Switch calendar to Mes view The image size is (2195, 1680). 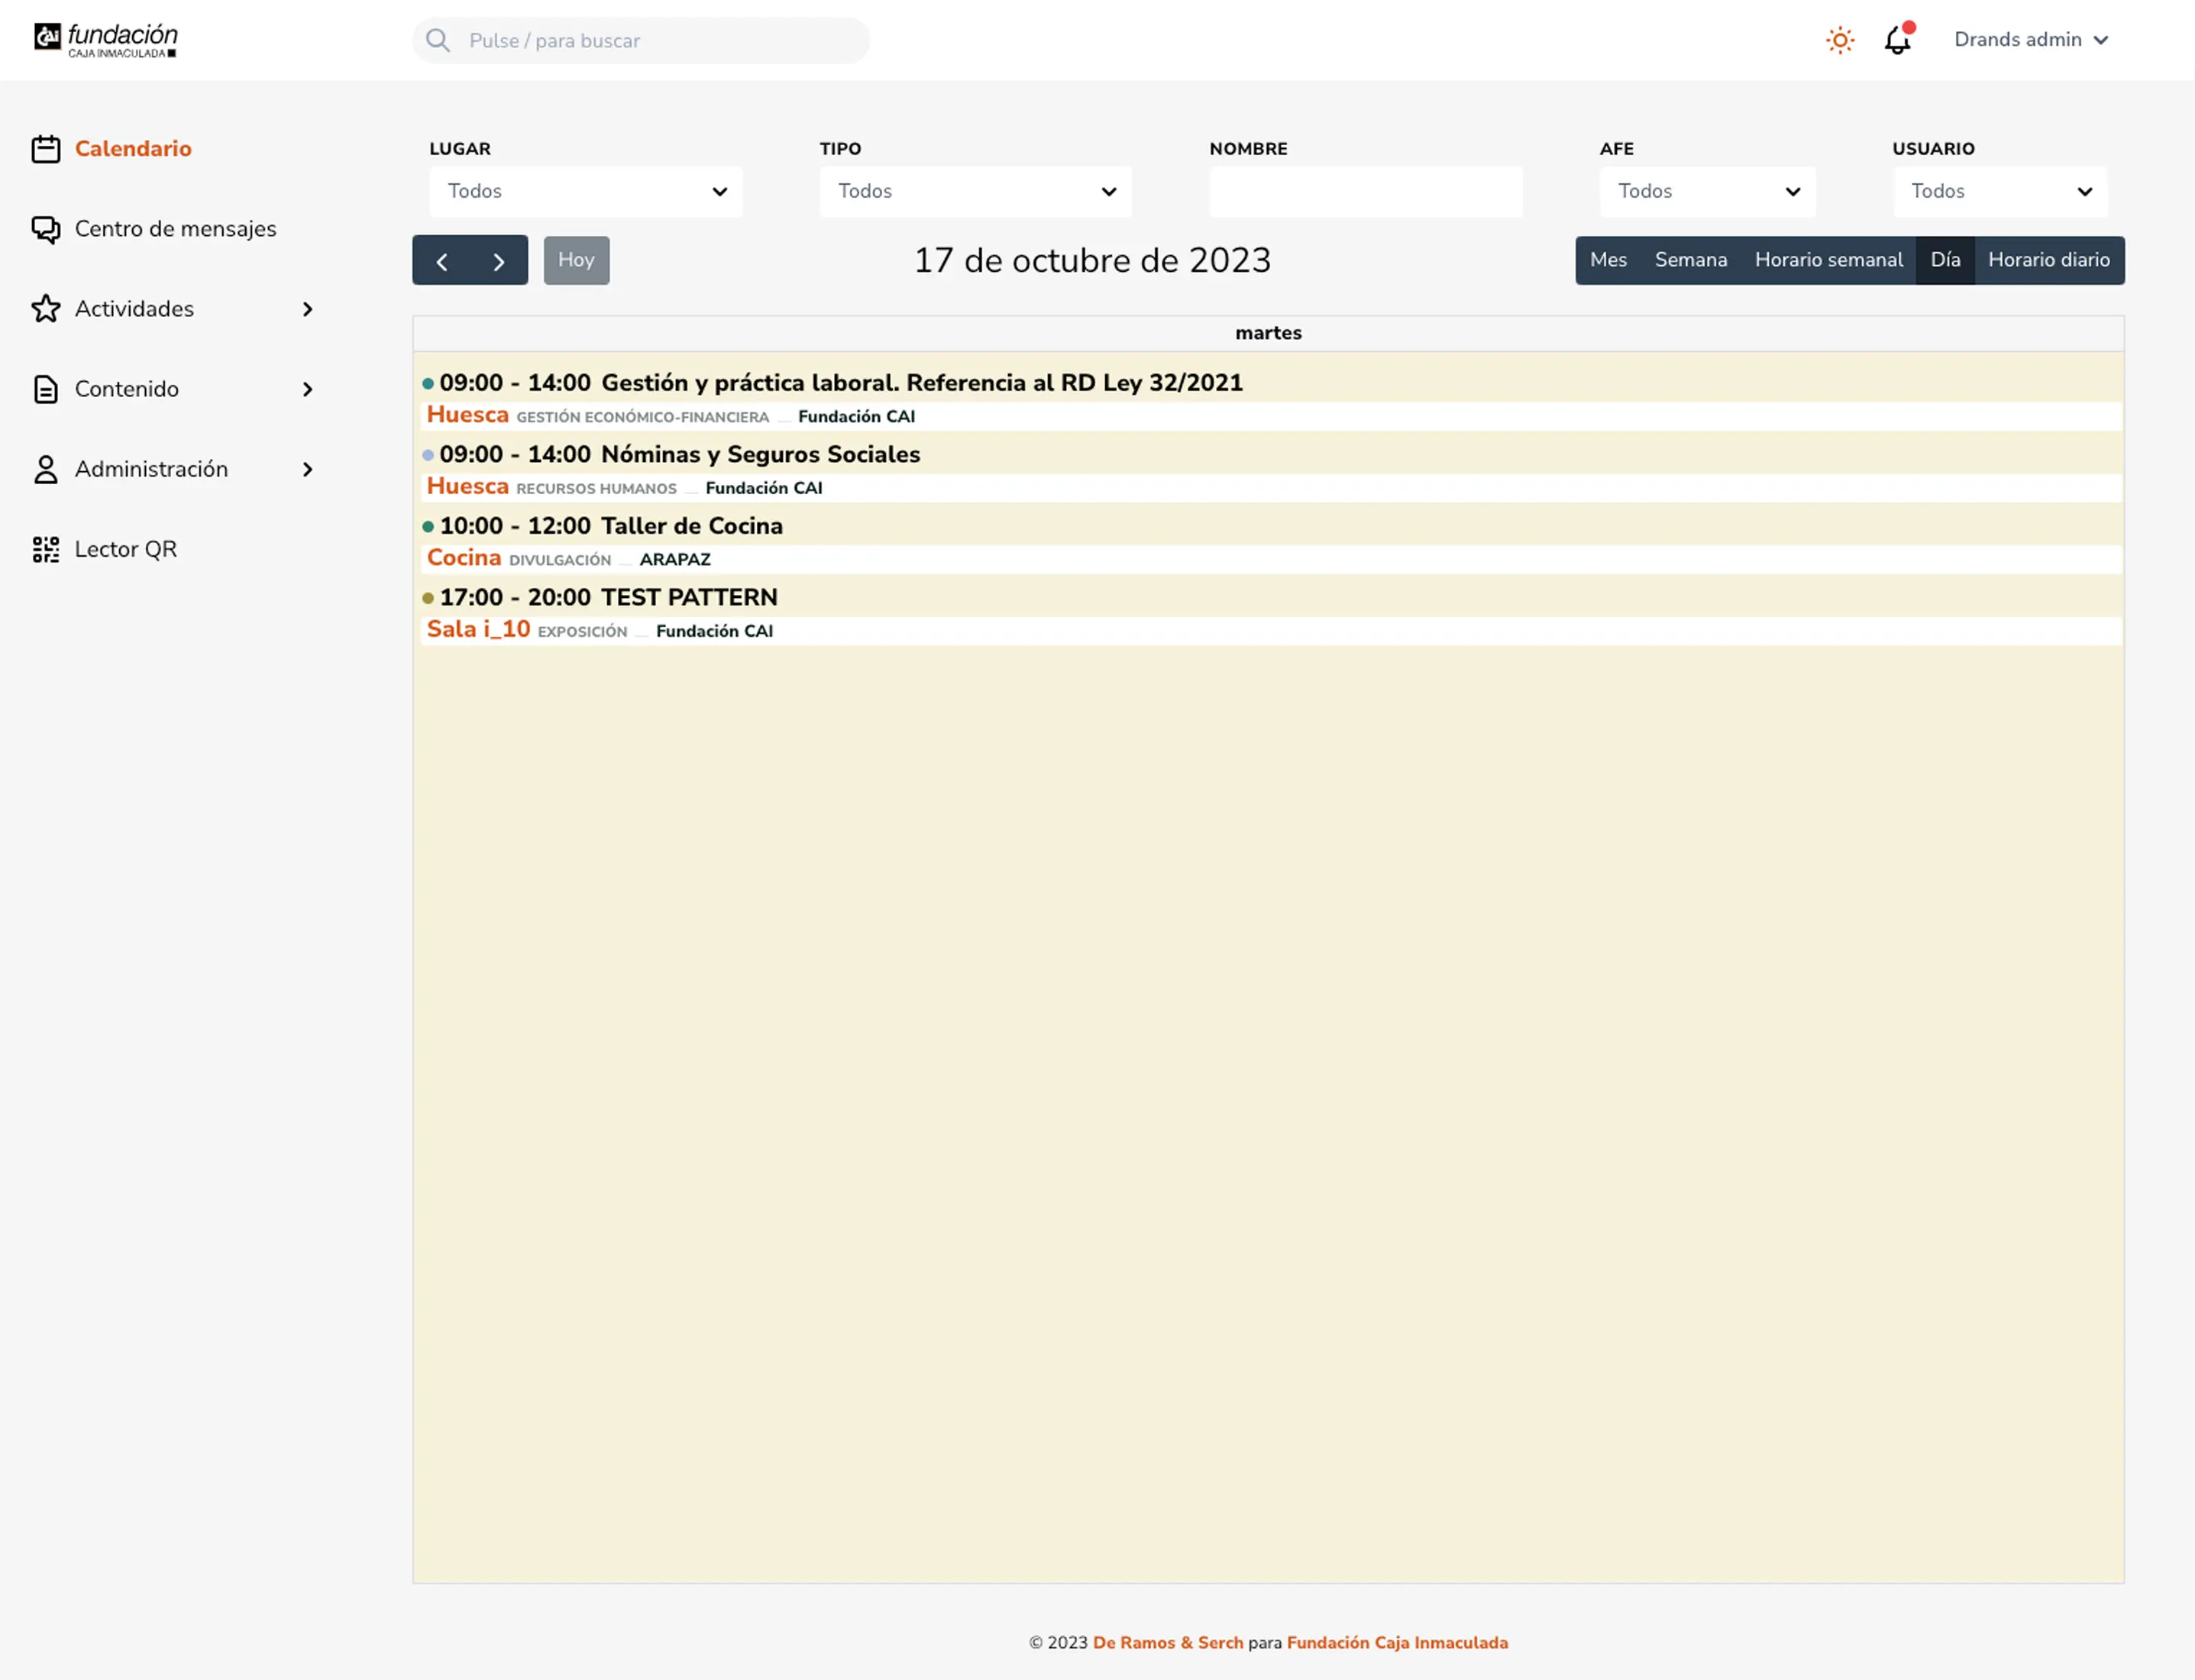(x=1608, y=260)
